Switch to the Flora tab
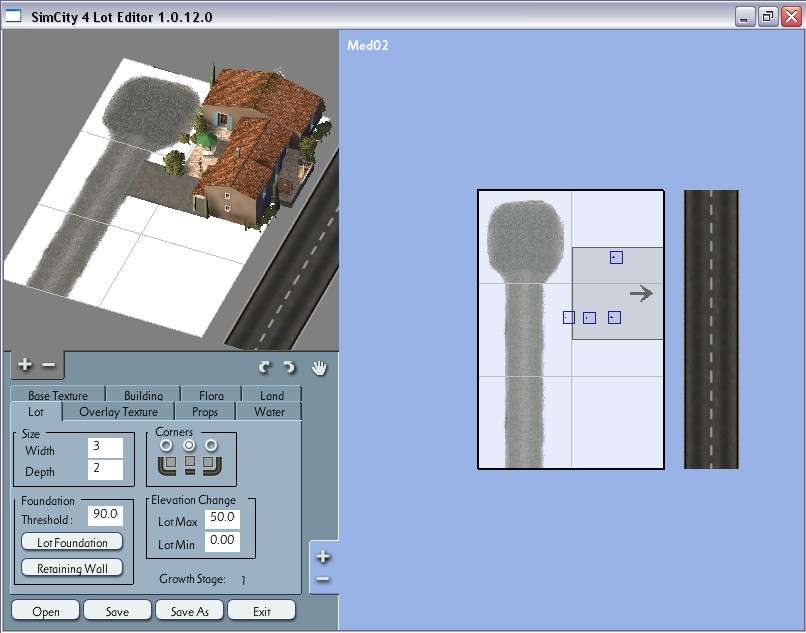Viewport: 806px width, 633px height. point(211,394)
